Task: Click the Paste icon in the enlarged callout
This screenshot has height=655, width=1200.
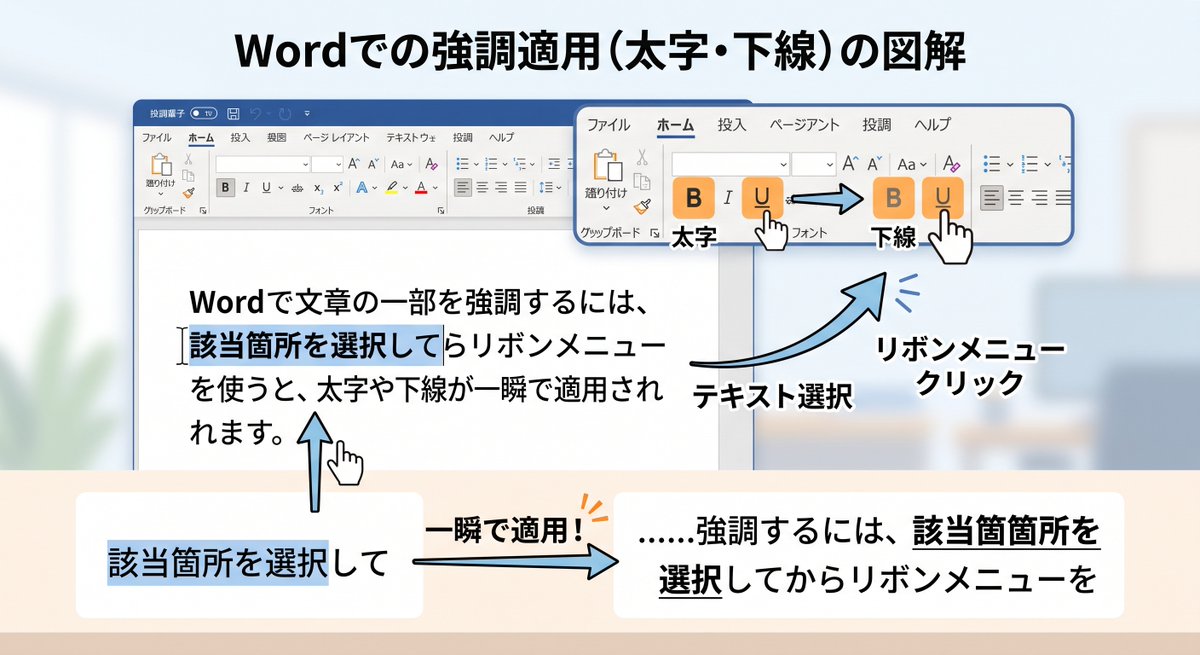Action: point(608,165)
